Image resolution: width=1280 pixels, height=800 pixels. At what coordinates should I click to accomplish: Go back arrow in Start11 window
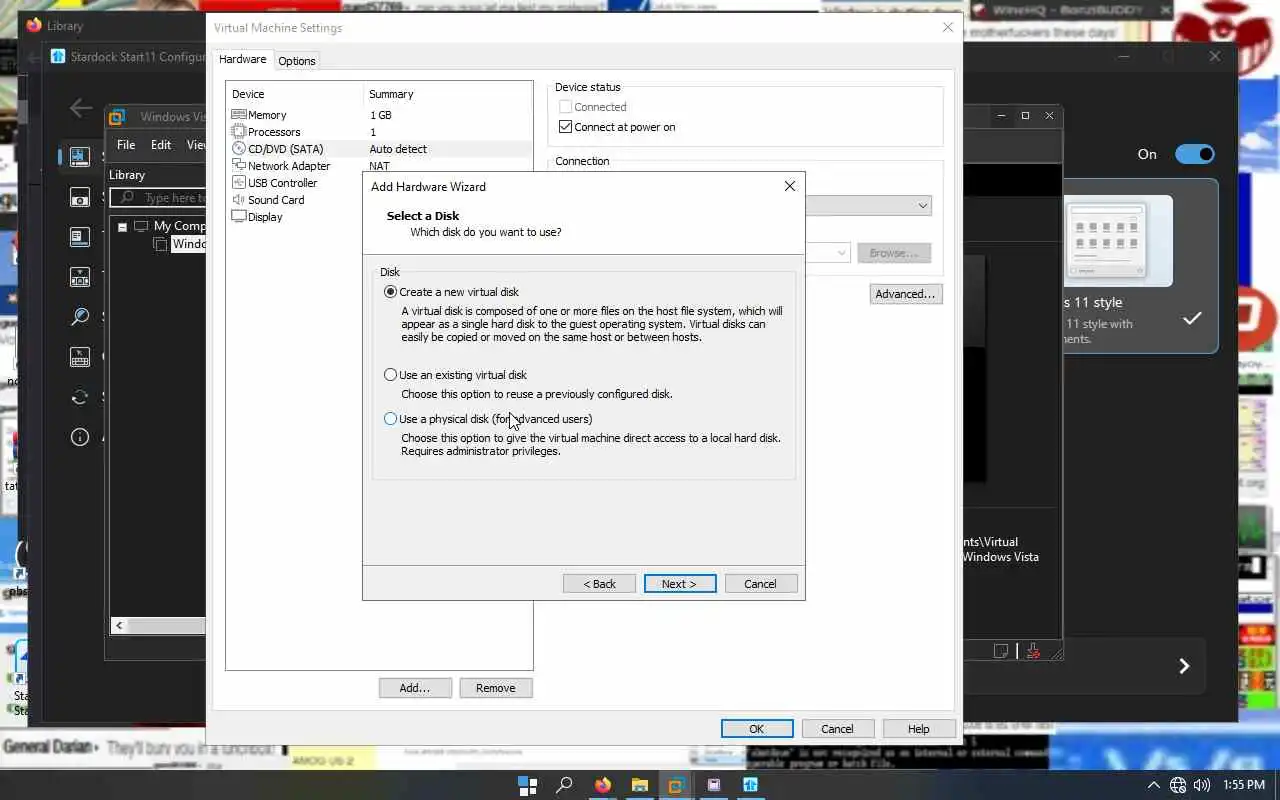click(x=80, y=108)
